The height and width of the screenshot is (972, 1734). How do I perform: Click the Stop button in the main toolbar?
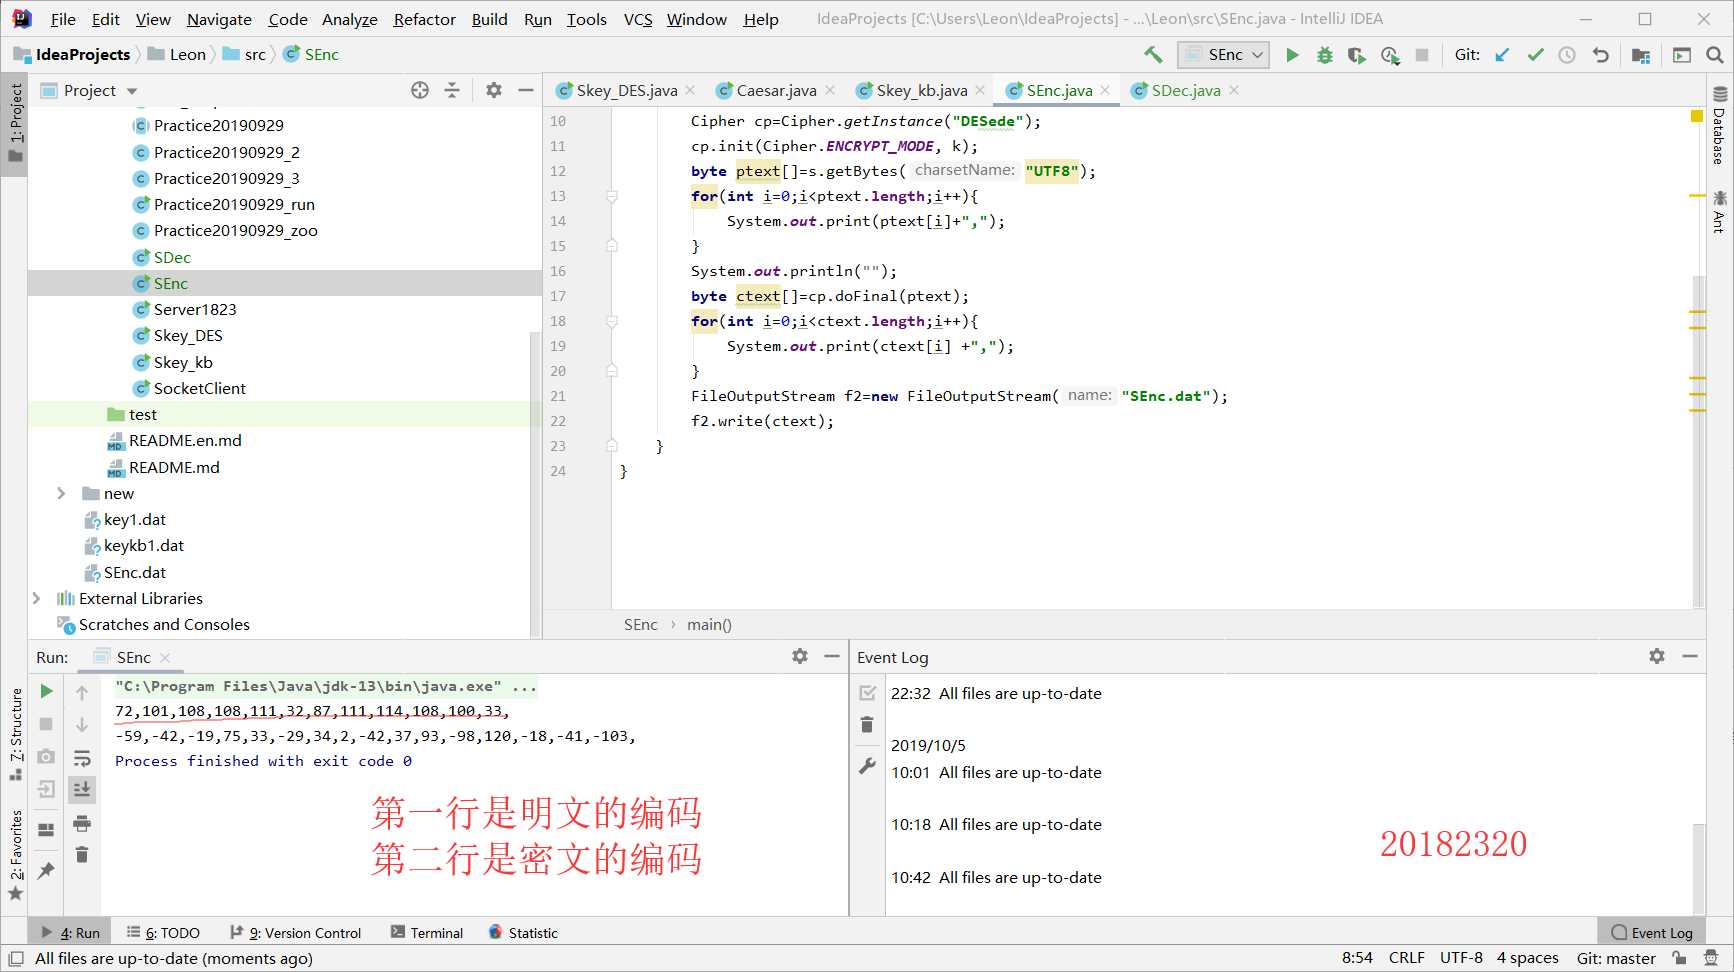pyautogui.click(x=1421, y=55)
